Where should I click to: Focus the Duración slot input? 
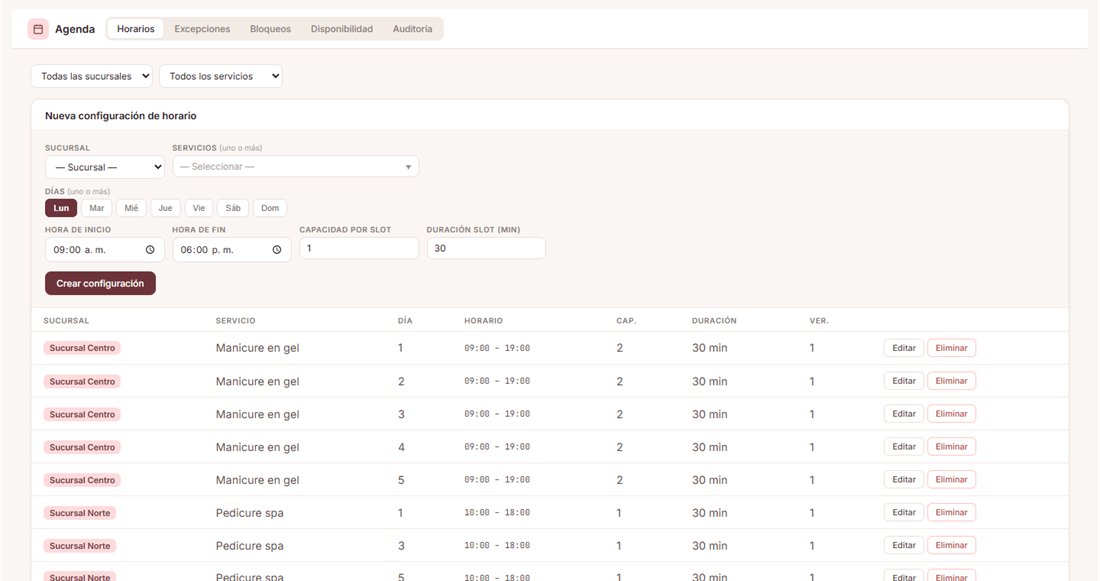tap(486, 248)
